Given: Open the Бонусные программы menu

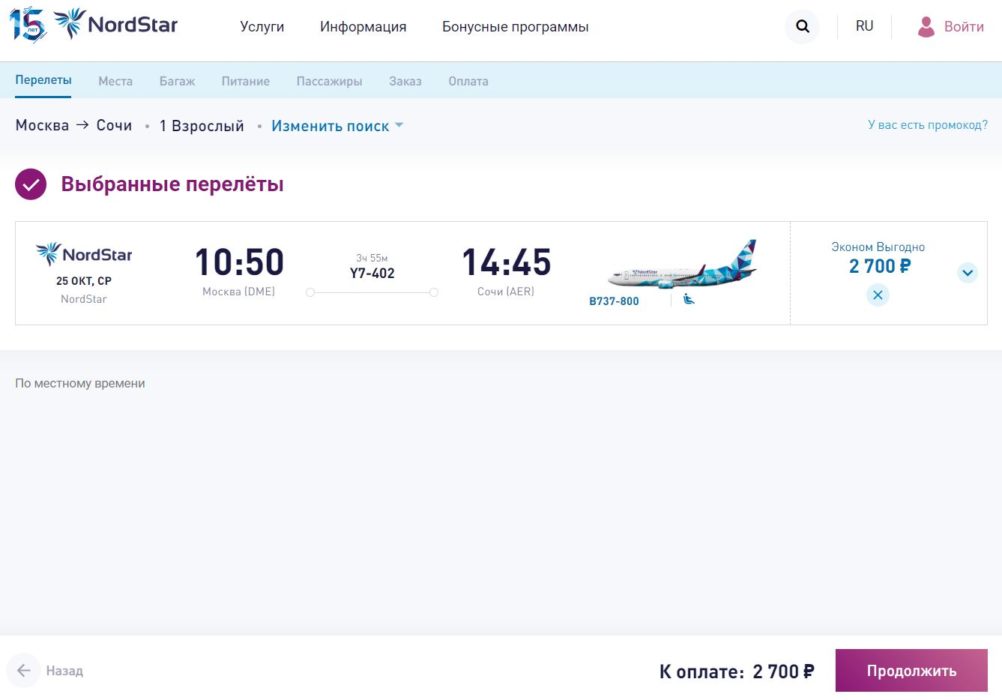Looking at the screenshot, I should [x=515, y=27].
